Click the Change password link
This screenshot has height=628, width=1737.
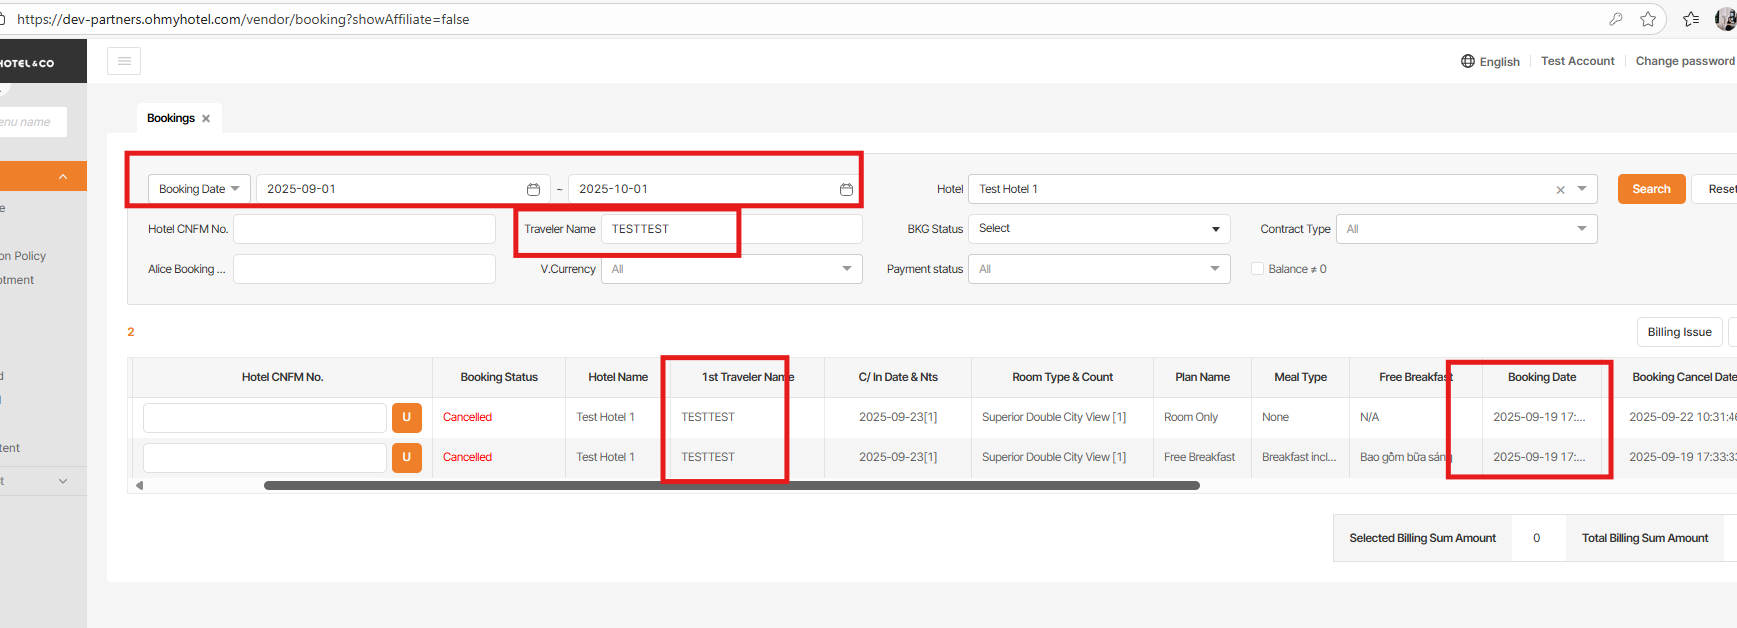(1685, 61)
